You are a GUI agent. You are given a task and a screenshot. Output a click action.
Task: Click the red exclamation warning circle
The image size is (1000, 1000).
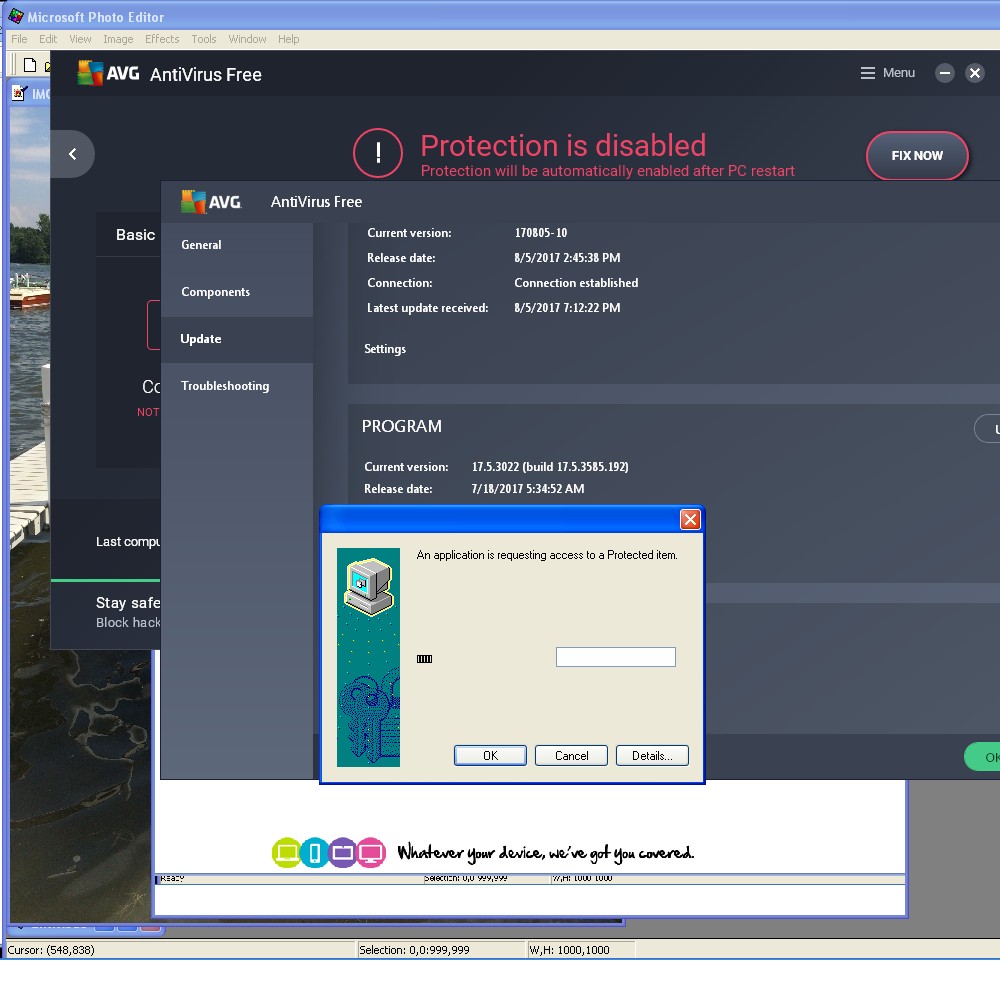(378, 154)
